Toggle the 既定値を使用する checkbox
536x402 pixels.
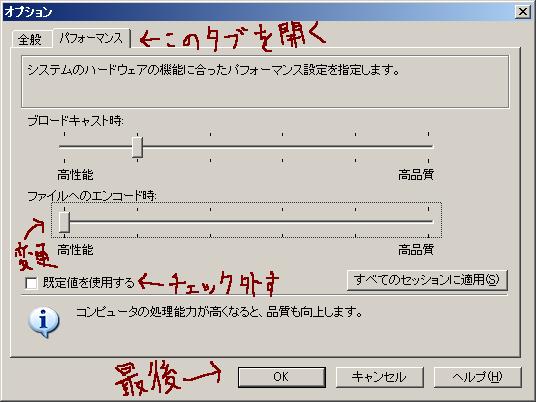pos(31,283)
